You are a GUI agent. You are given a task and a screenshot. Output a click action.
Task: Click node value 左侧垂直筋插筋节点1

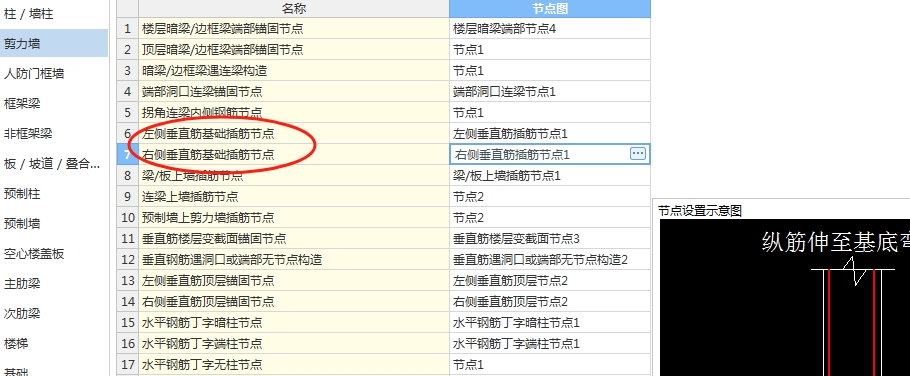tap(550, 133)
